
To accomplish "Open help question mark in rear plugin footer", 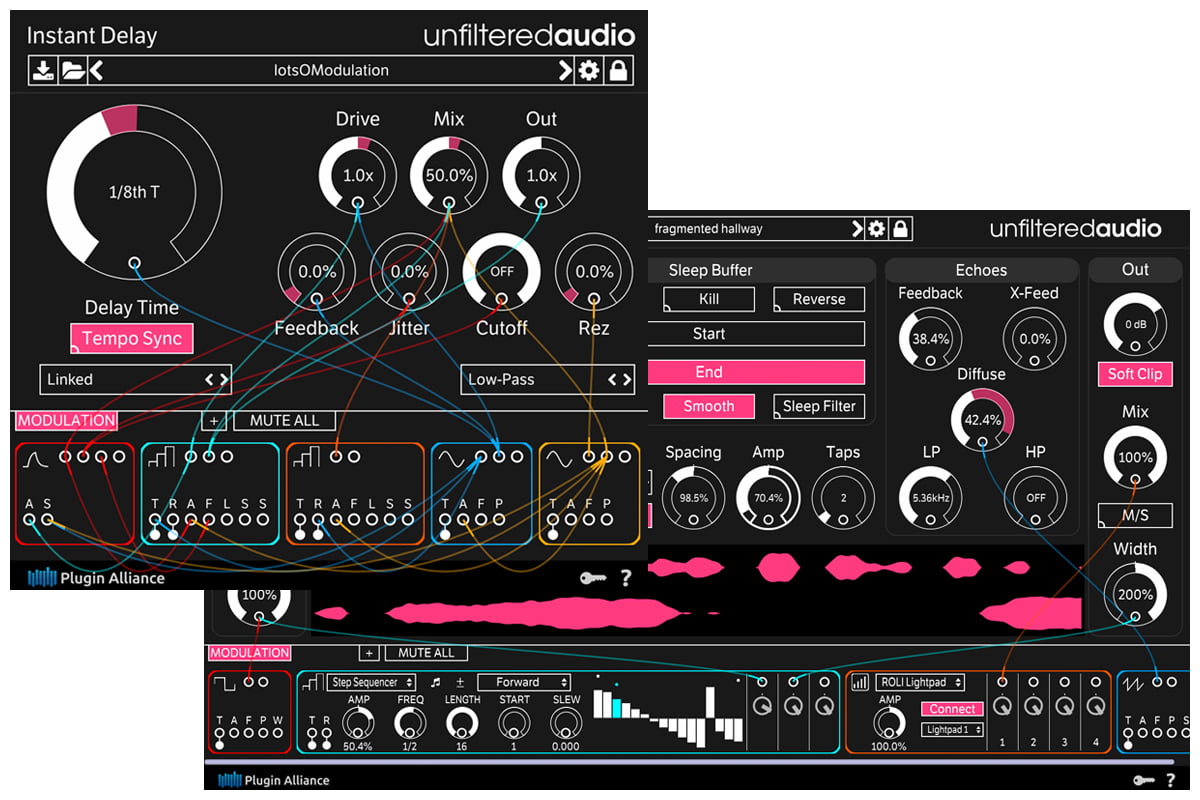I will click(x=1170, y=780).
